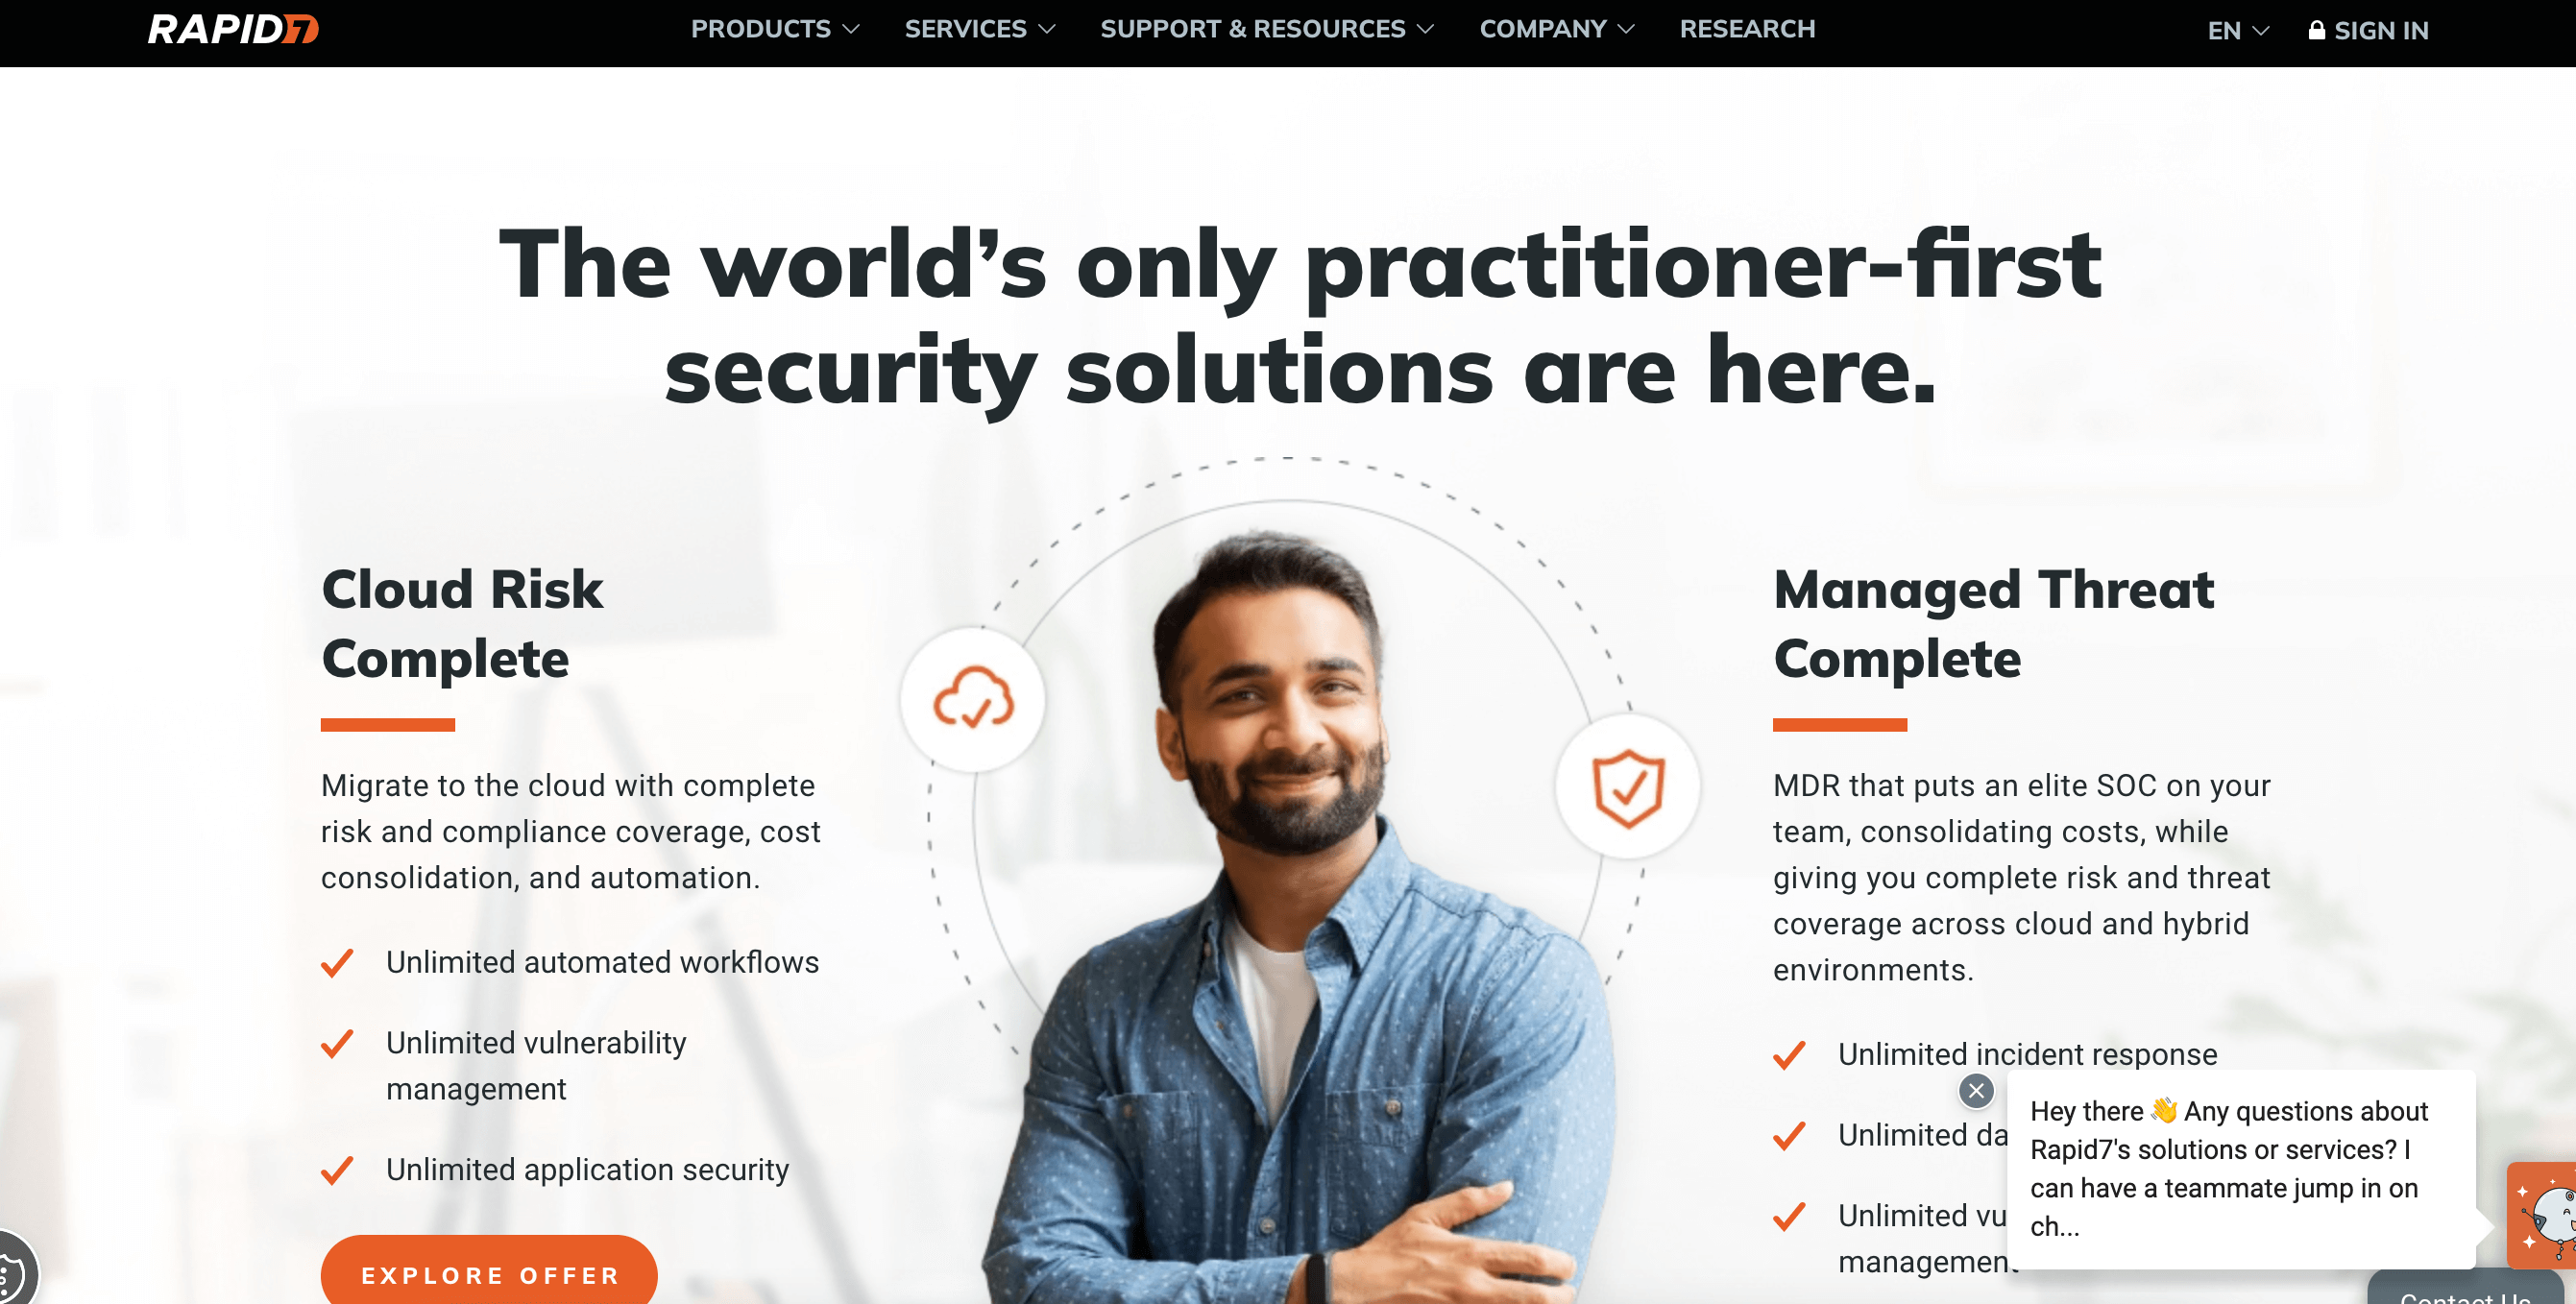The width and height of the screenshot is (2576, 1304).
Task: Expand the Products dropdown menu
Action: coord(775,29)
